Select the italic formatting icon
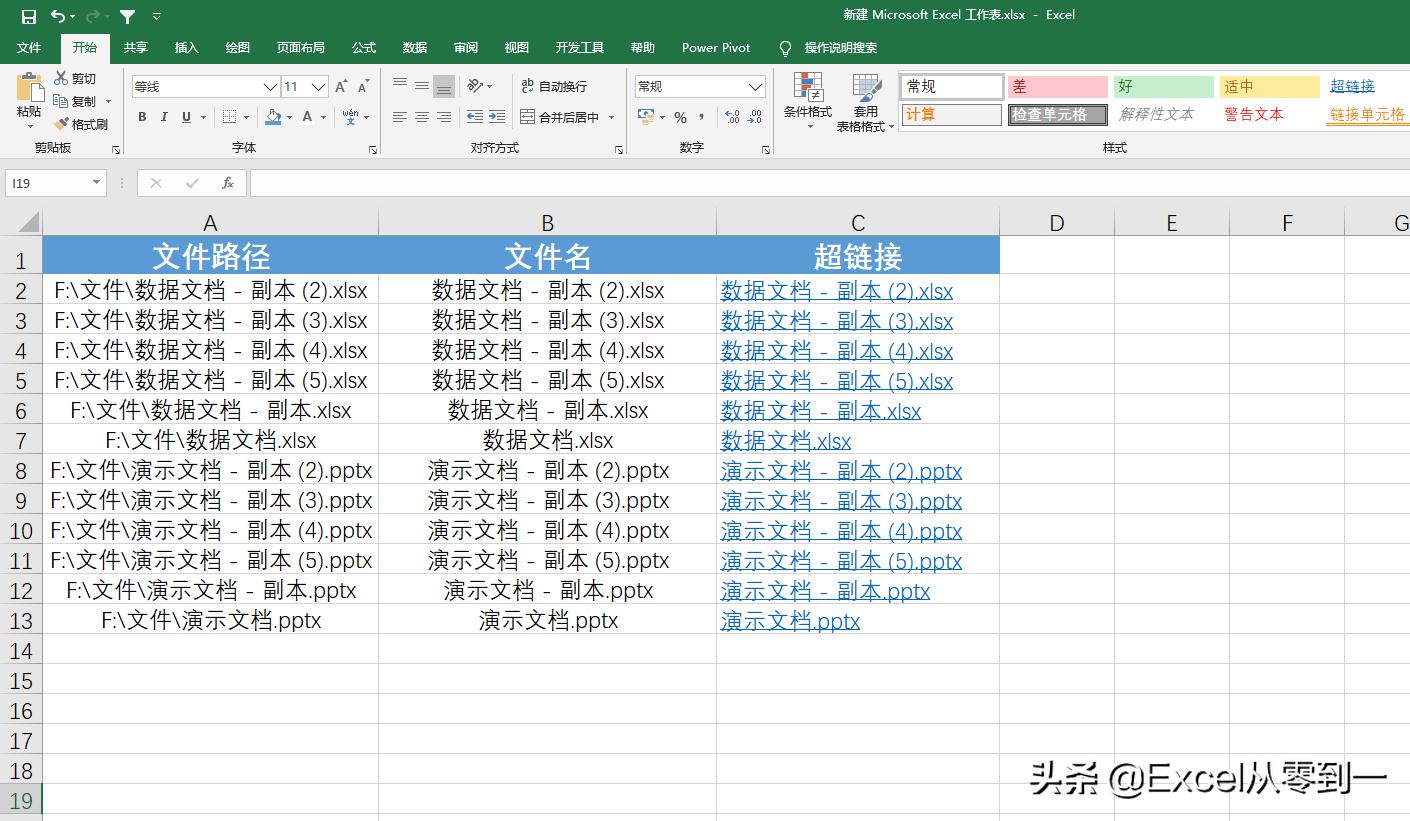The image size is (1410, 821). pos(164,117)
